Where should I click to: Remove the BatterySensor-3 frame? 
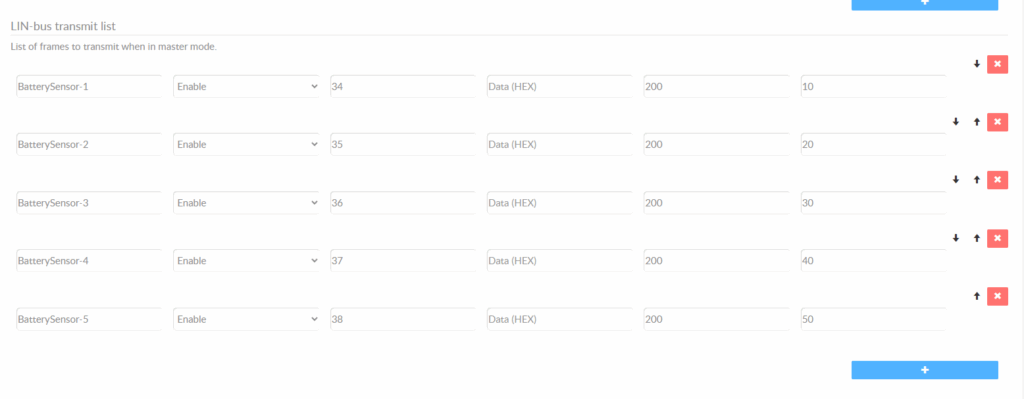click(997, 180)
